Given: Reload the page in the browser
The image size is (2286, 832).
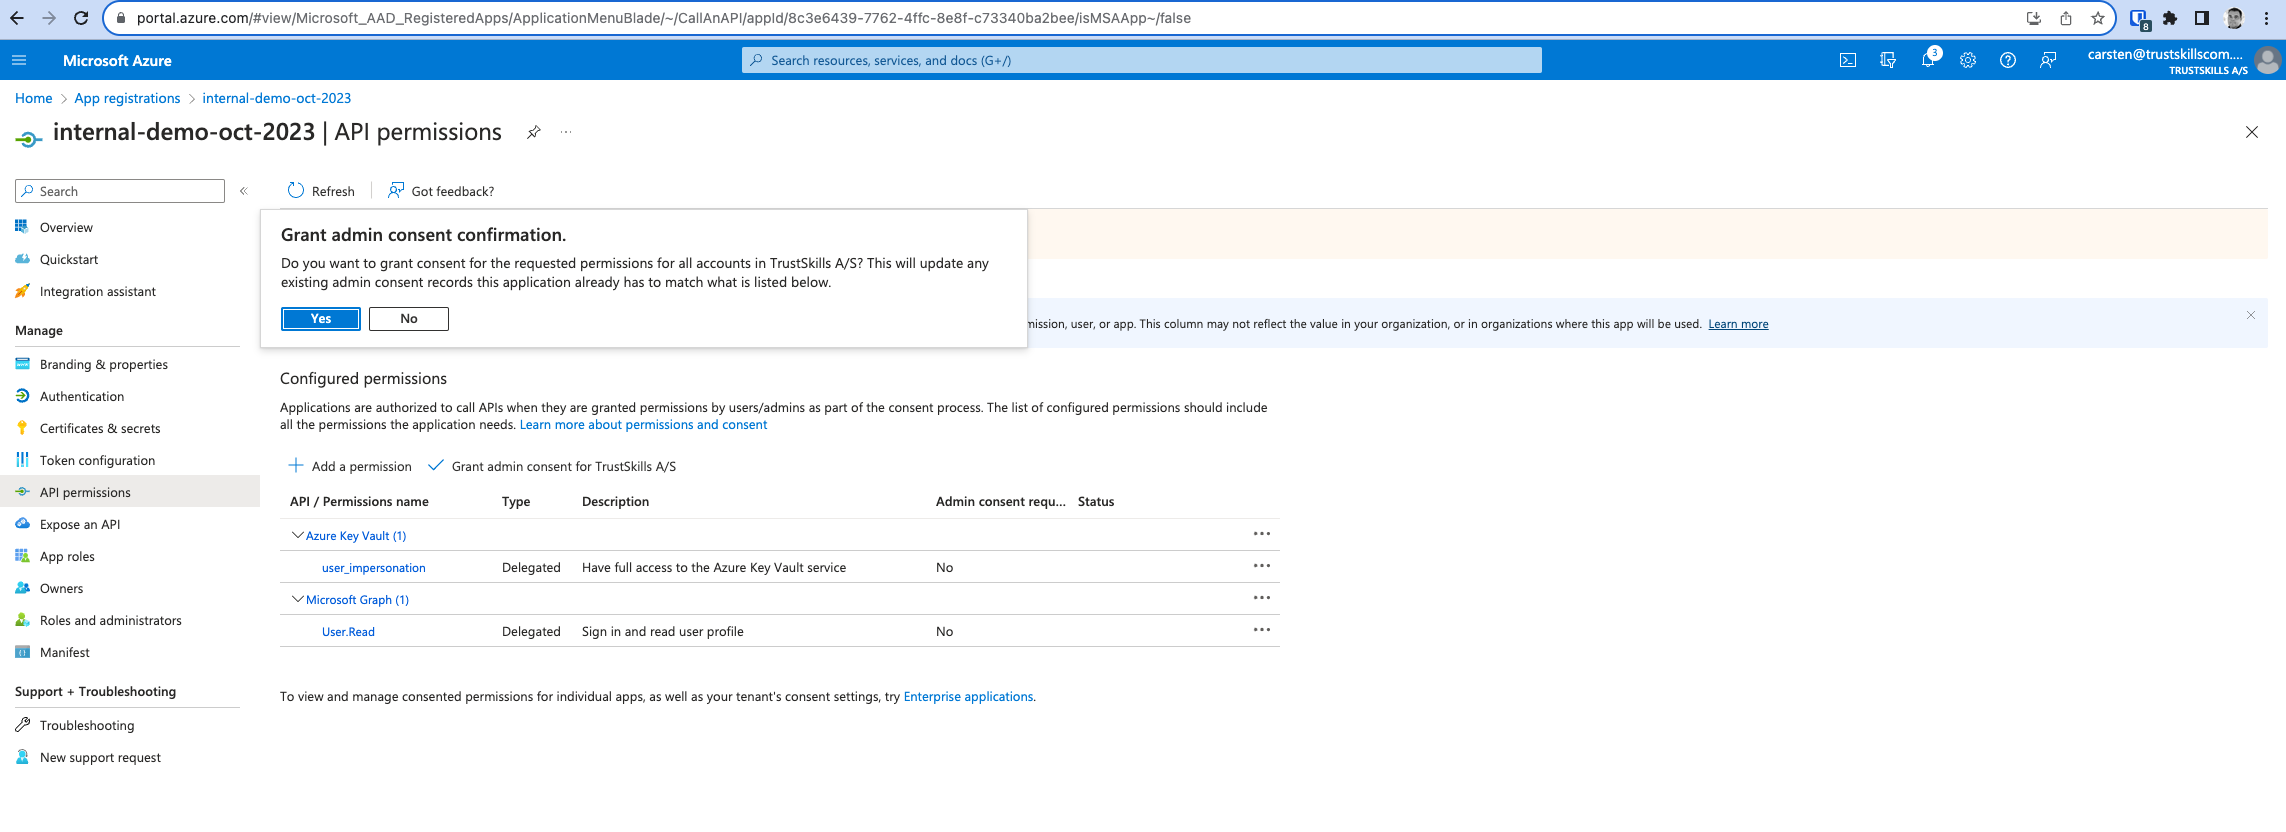Looking at the screenshot, I should click(82, 18).
